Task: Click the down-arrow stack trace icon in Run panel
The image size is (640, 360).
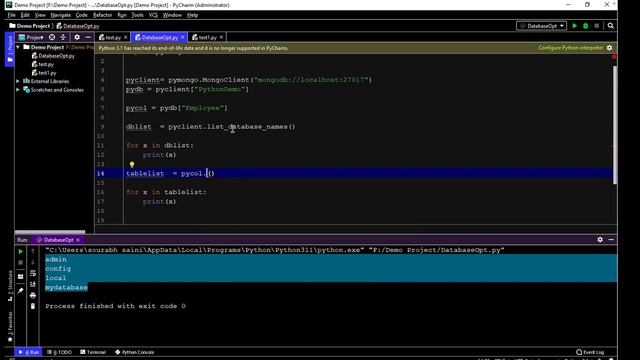Action: pyautogui.click(x=33, y=262)
